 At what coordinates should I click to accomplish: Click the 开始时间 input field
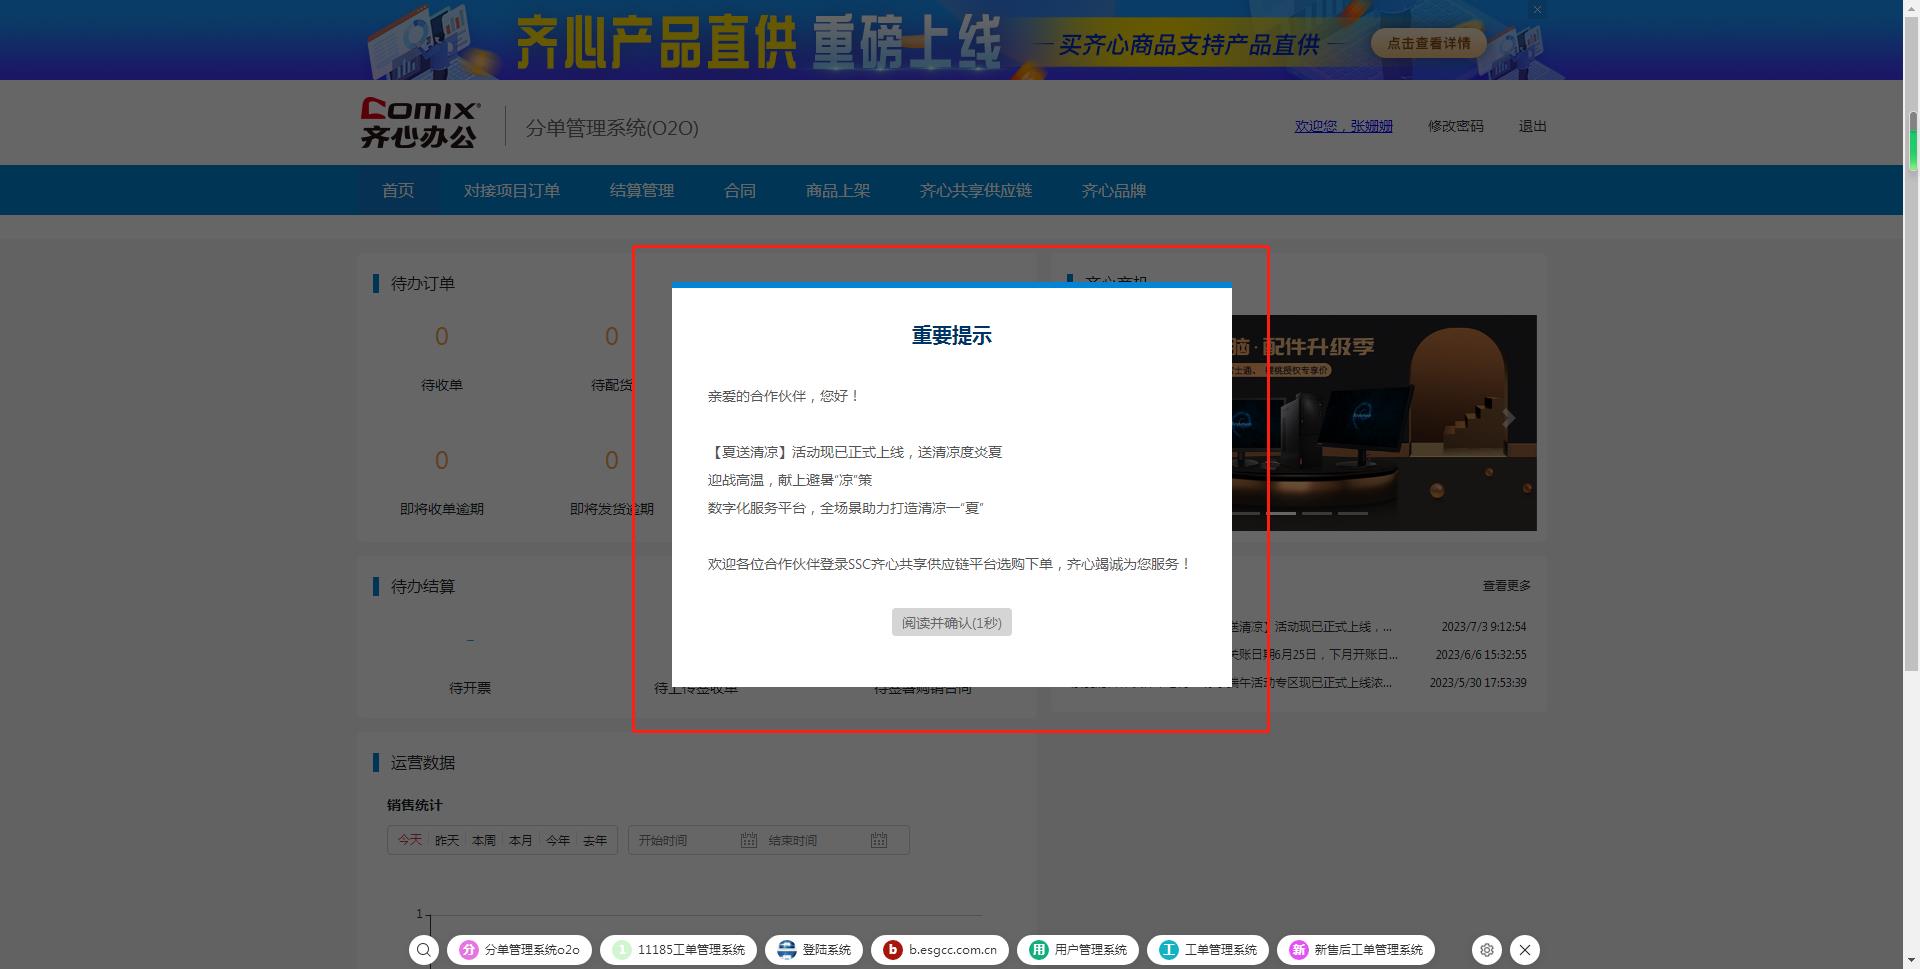pyautogui.click(x=685, y=840)
